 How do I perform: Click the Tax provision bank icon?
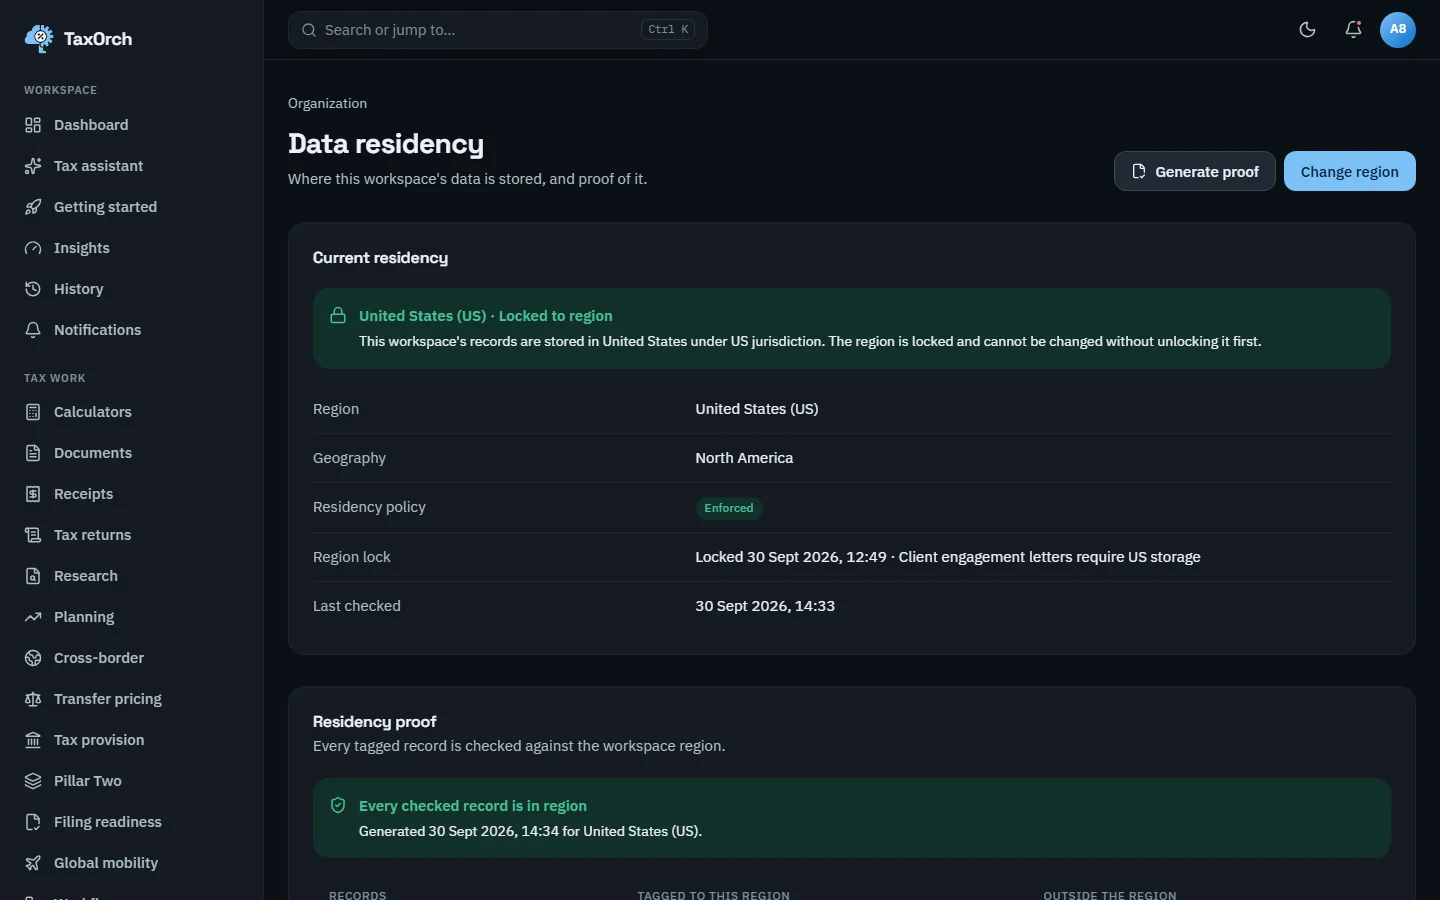coord(33,740)
